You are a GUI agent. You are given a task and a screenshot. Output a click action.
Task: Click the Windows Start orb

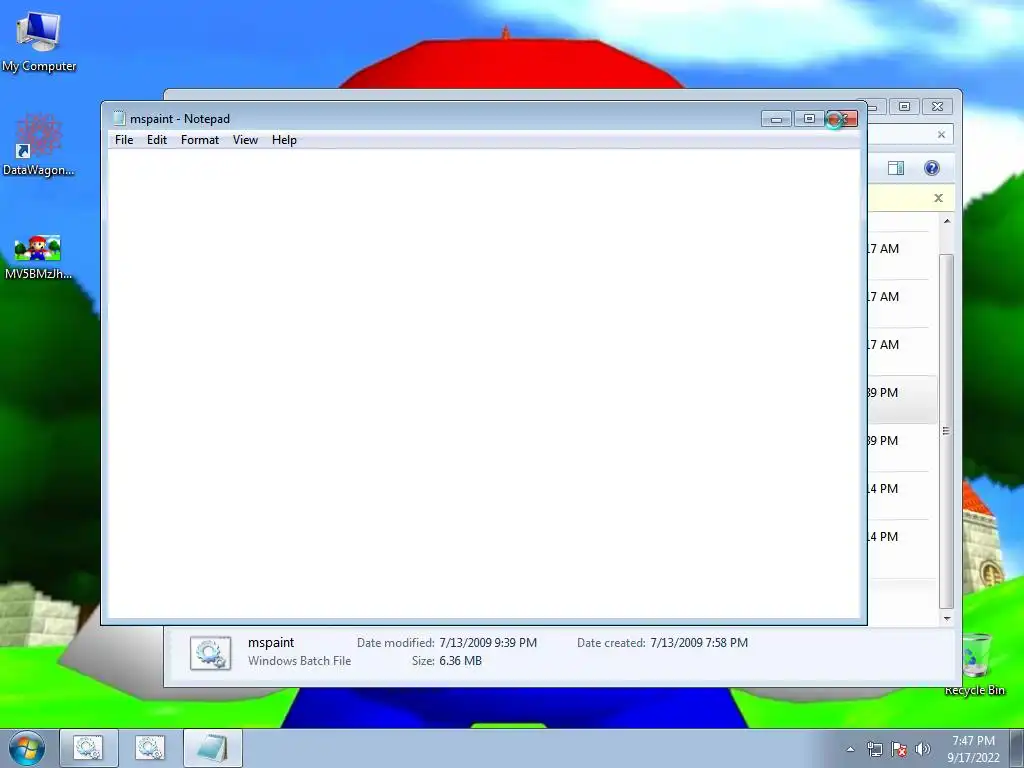[26, 748]
